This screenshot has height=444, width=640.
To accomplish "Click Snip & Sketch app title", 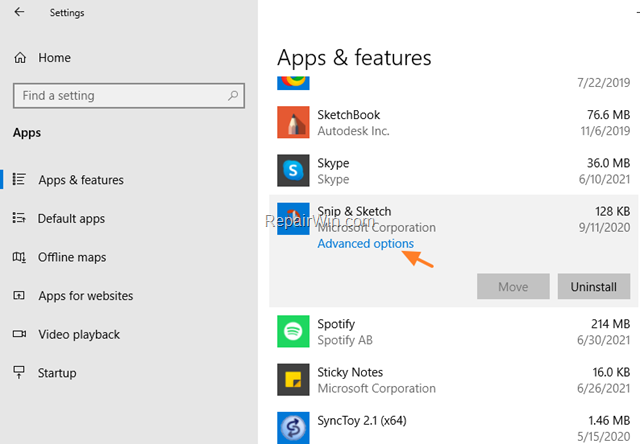I will 354,211.
